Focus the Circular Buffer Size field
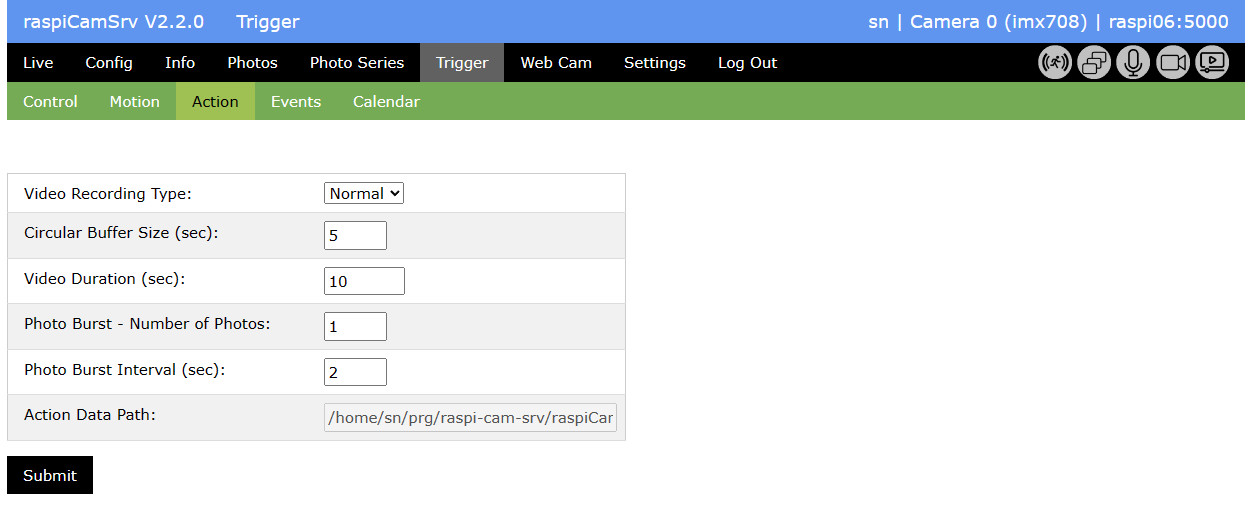 point(355,236)
